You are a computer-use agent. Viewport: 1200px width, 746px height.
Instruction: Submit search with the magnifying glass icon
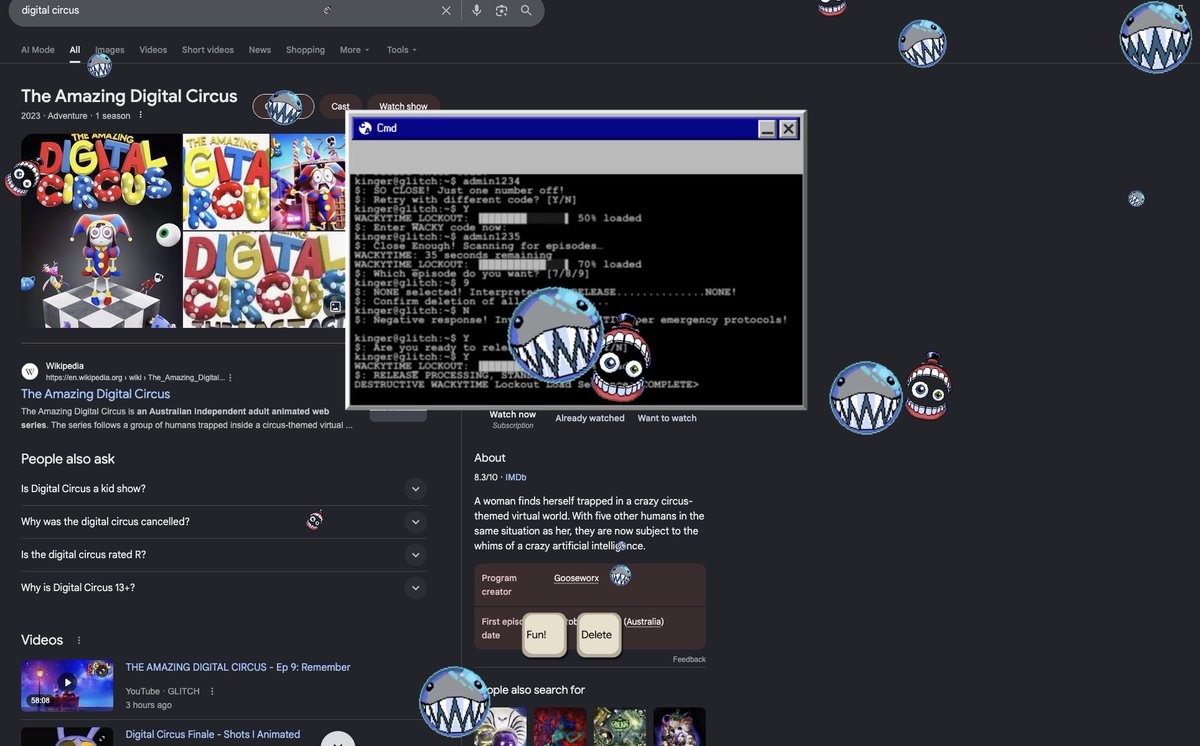526,10
